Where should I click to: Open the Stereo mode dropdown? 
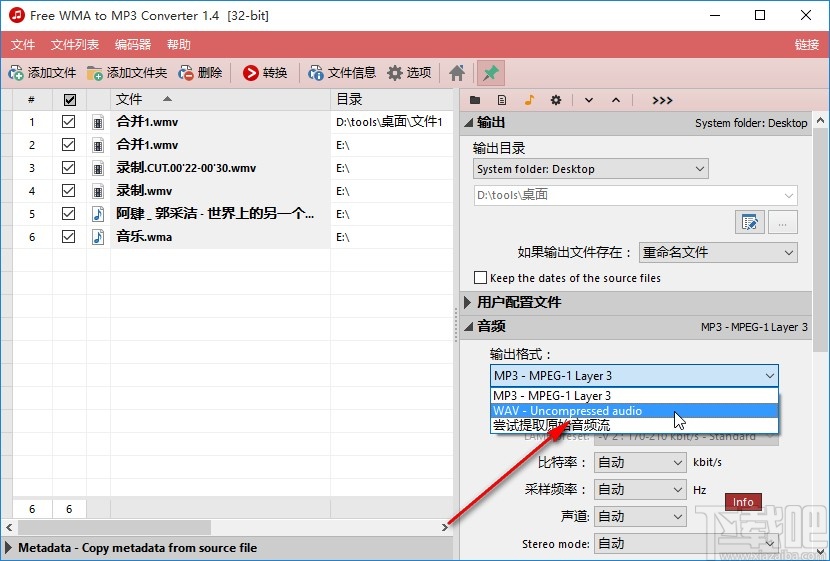[686, 544]
